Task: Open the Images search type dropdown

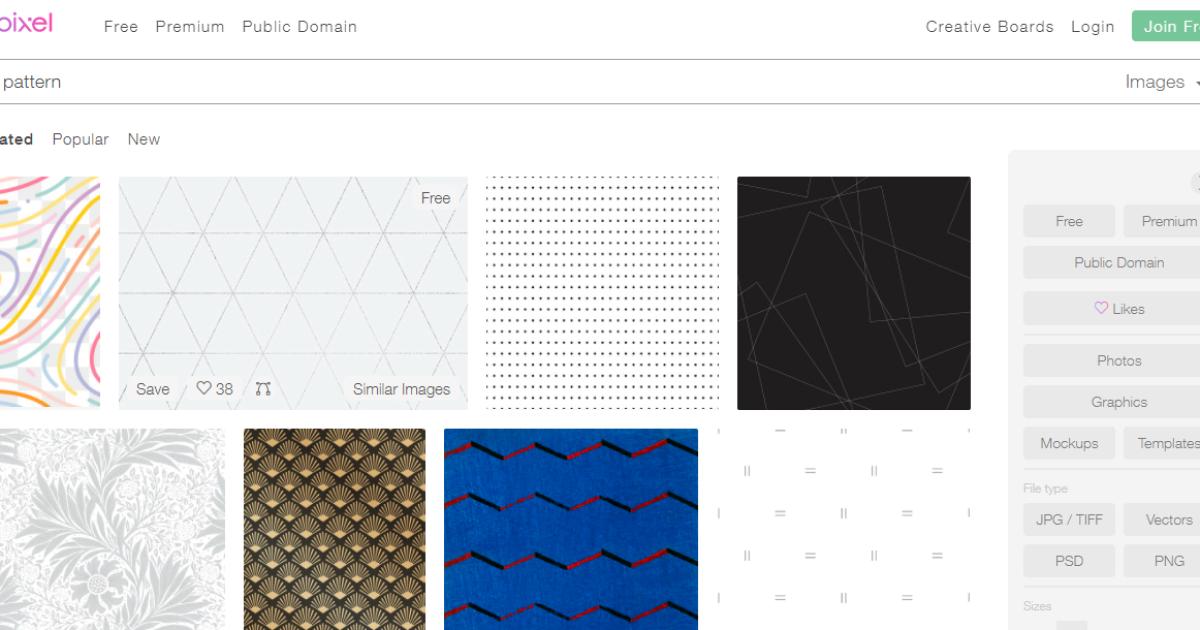Action: click(1162, 82)
